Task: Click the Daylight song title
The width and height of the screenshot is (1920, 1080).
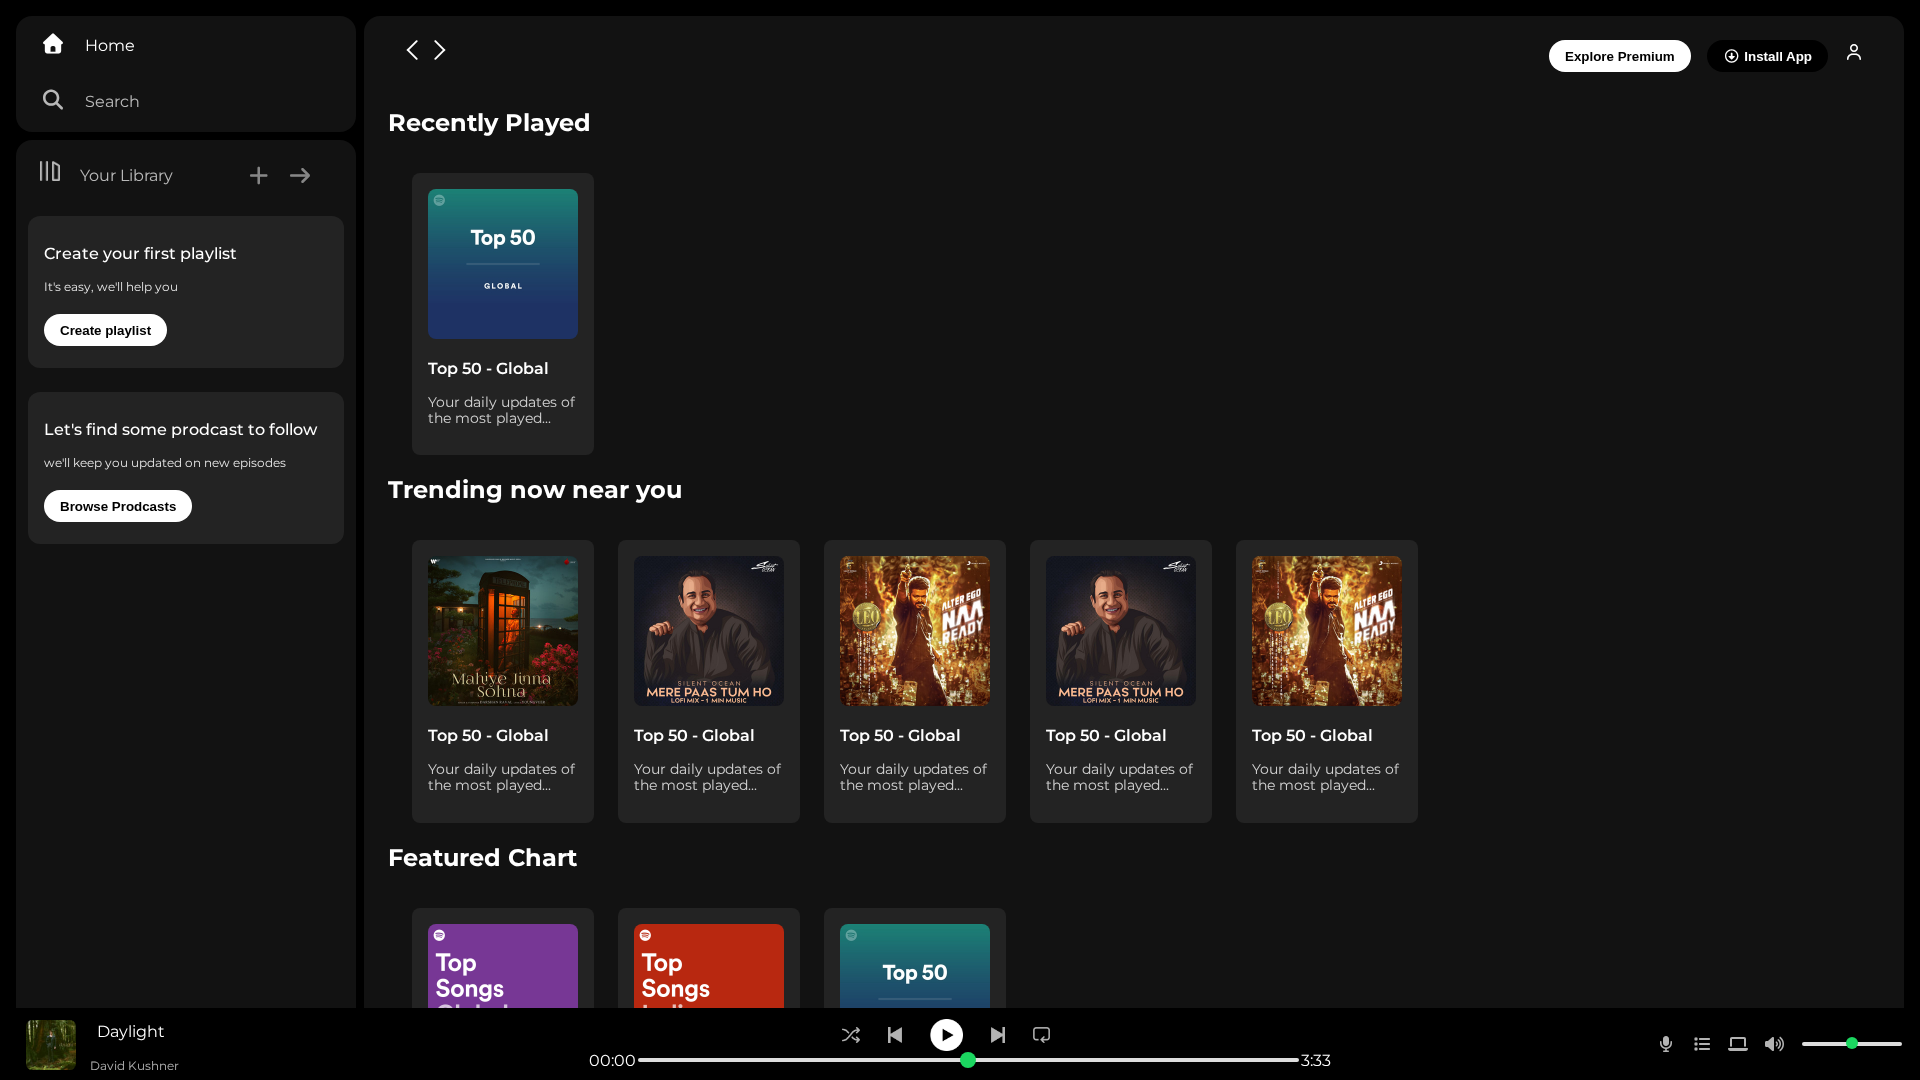Action: (x=130, y=1031)
